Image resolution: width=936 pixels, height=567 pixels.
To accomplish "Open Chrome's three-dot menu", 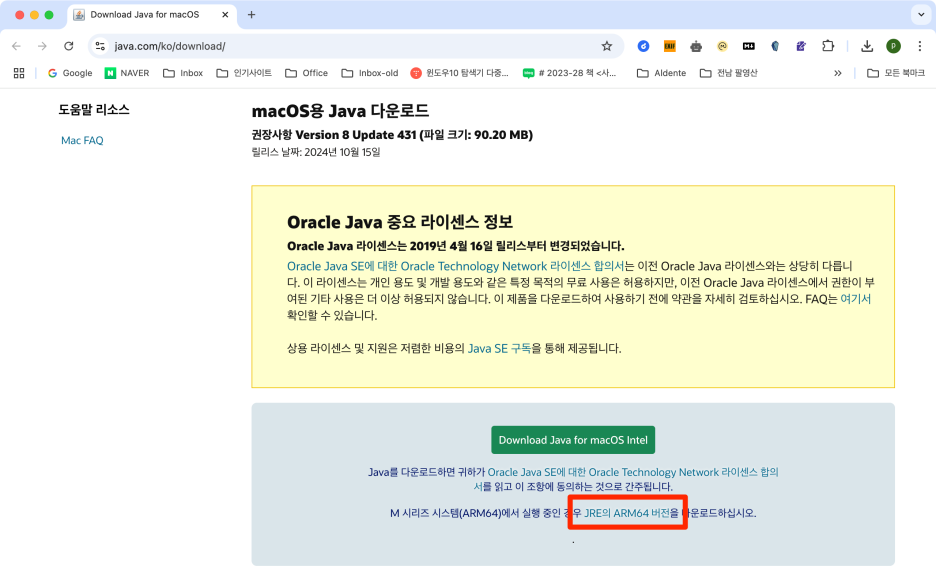I will (x=919, y=46).
